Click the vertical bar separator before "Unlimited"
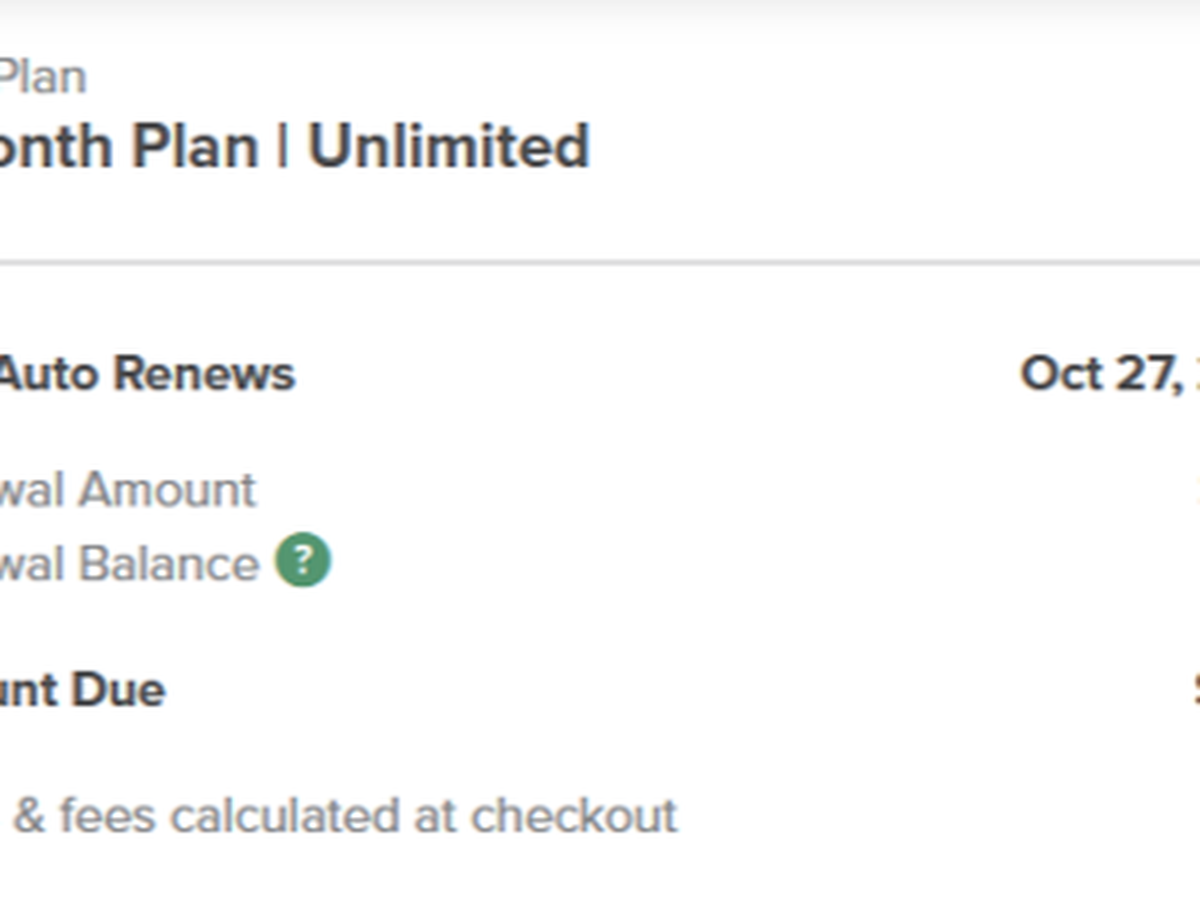 click(x=282, y=147)
